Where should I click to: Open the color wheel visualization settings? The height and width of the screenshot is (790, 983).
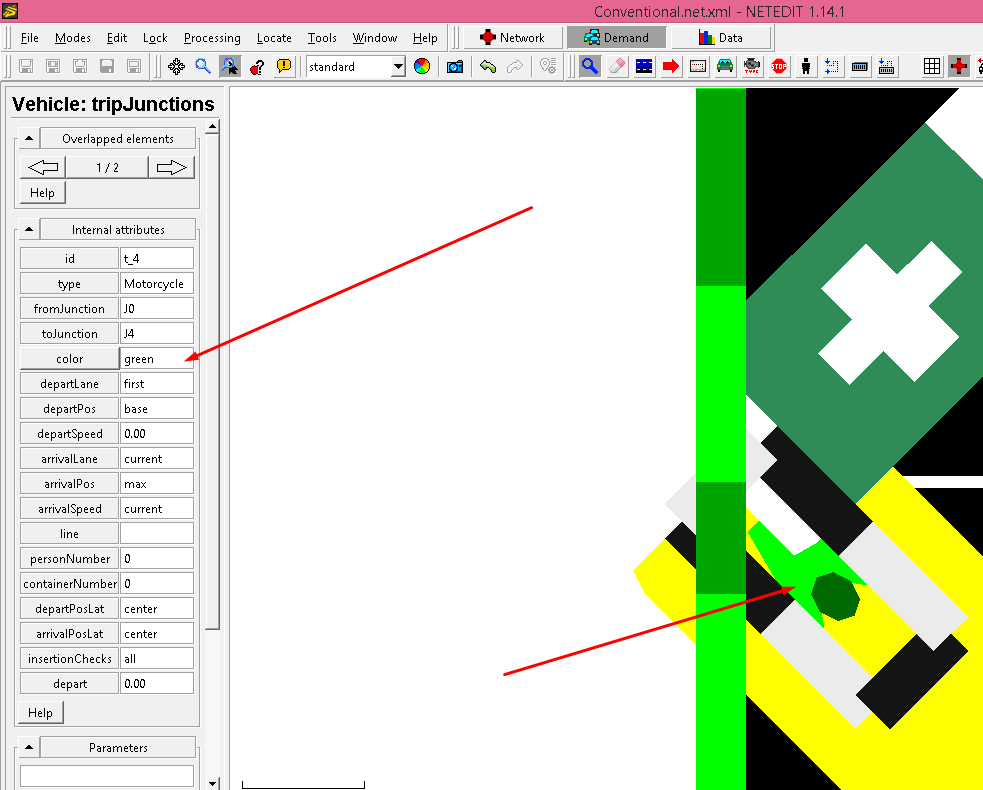point(422,66)
